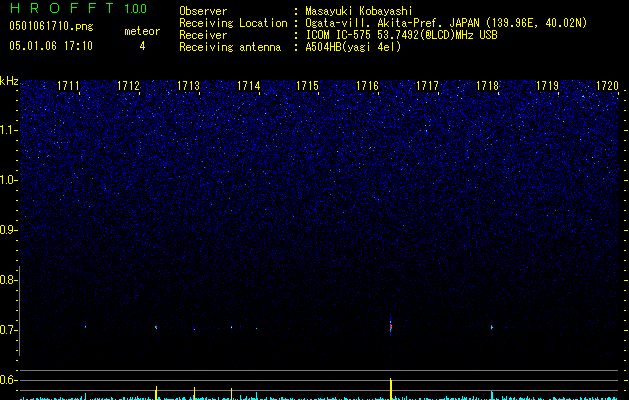
Task: Click the 1.1 kHz axis label
Action: tap(9, 130)
